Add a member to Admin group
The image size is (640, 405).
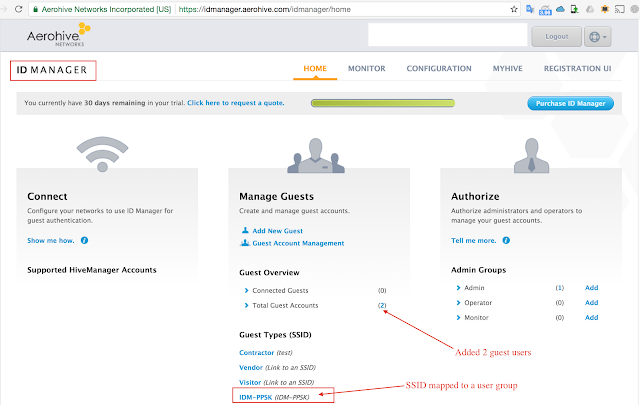pos(591,288)
